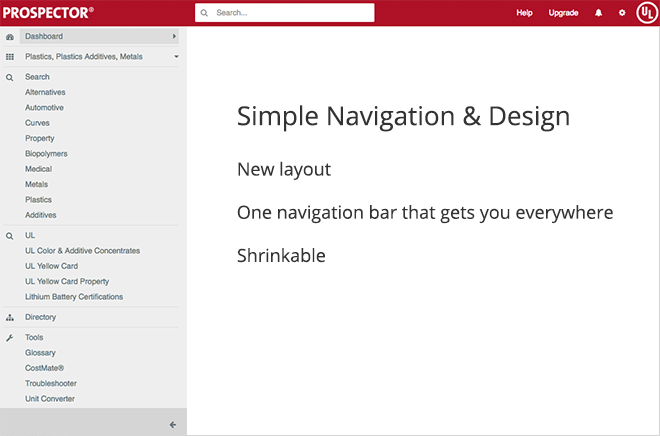Open settings via the gear icon
This screenshot has height=436, width=660.
pyautogui.click(x=622, y=13)
